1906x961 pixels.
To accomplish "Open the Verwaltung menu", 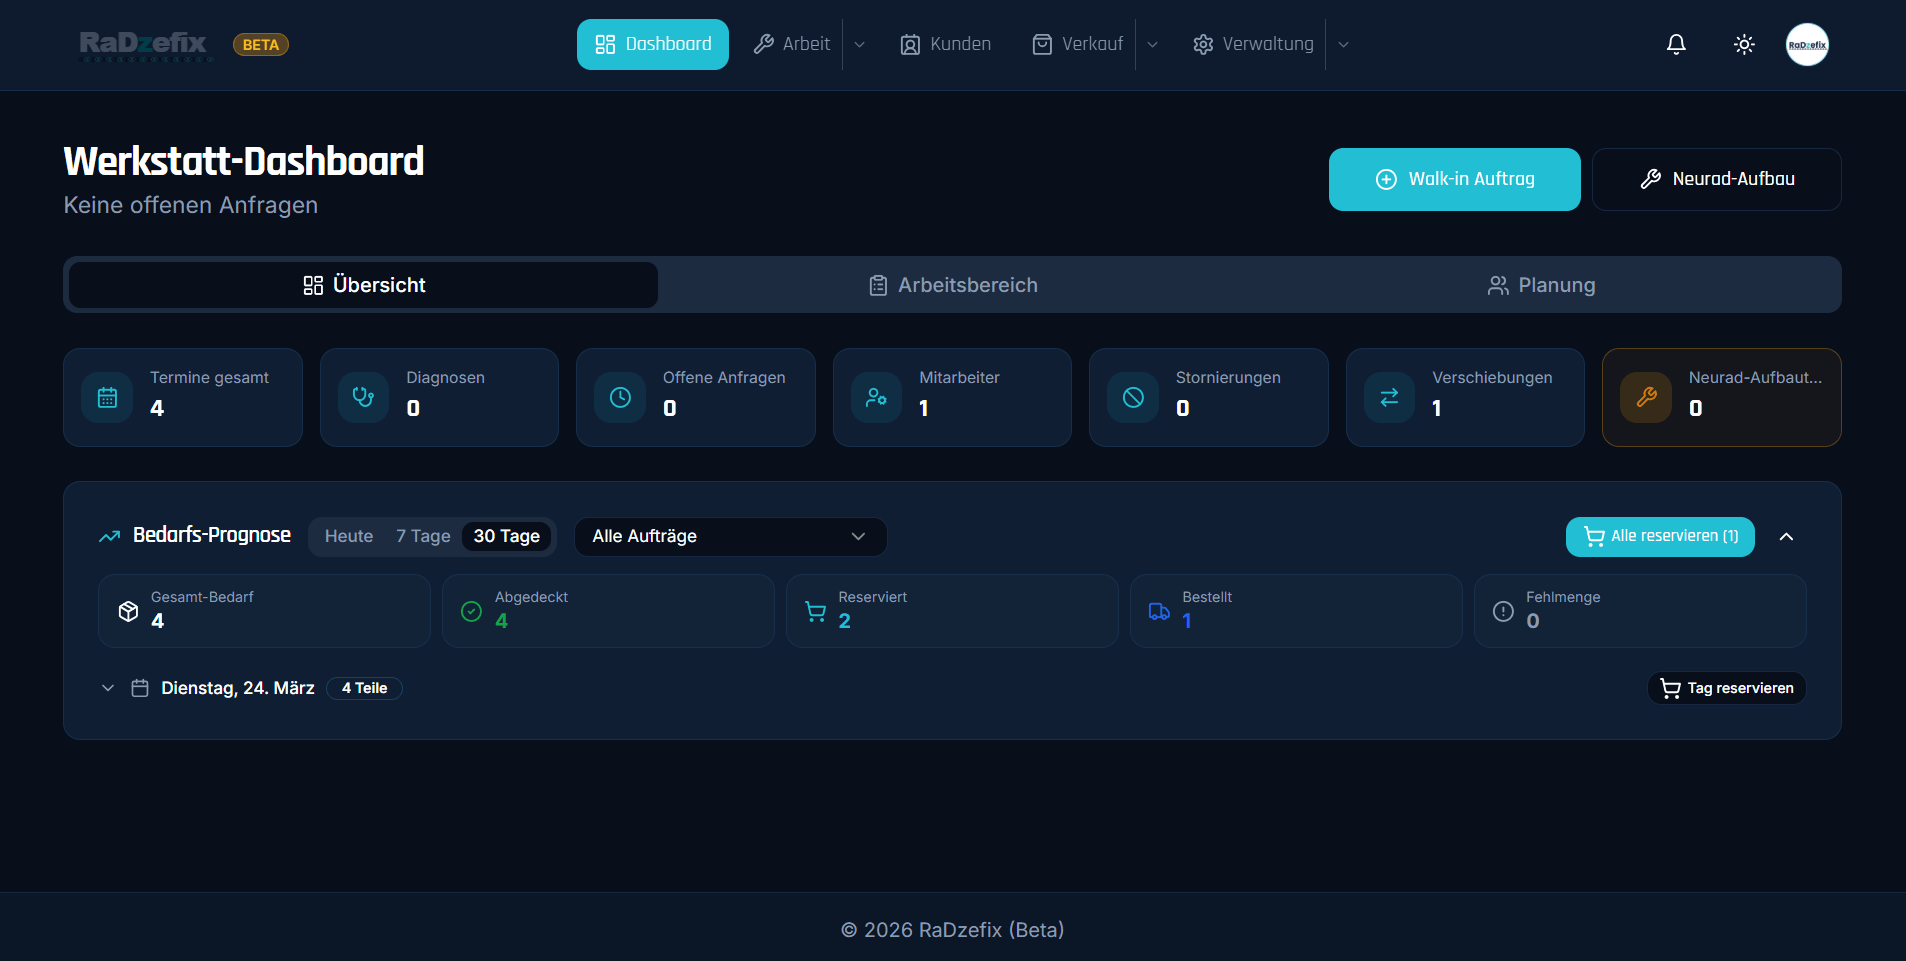I will pyautogui.click(x=1253, y=44).
